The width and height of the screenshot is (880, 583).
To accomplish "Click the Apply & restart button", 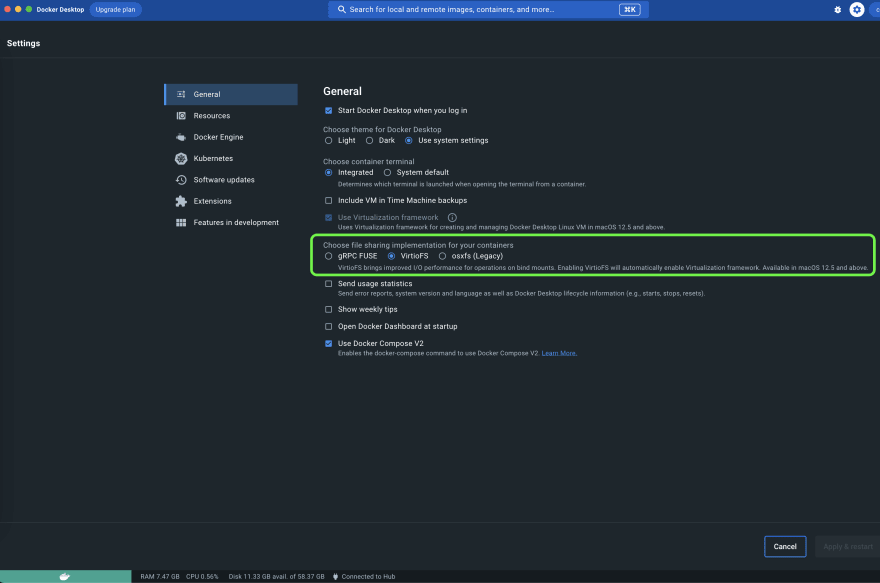I will [847, 547].
